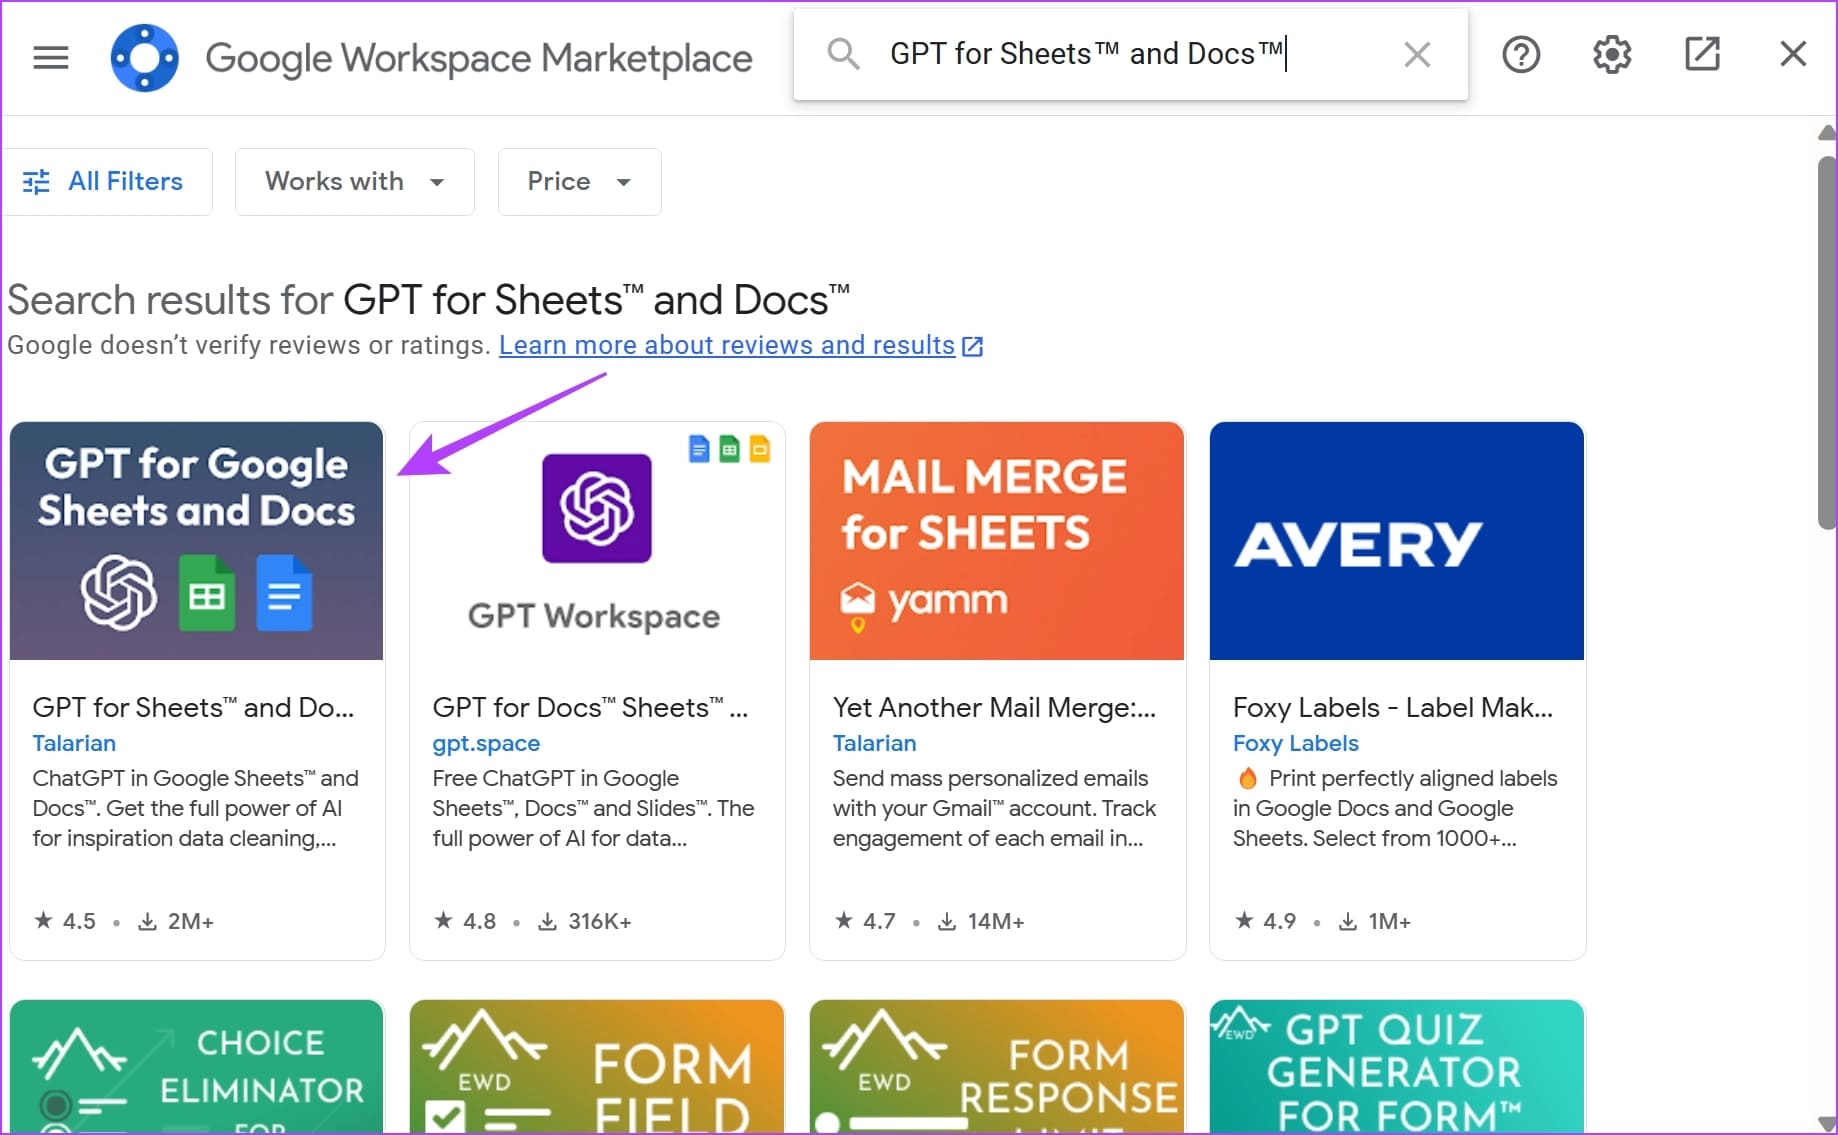Click the vertical scrollbar thumb
Viewport: 1838px width, 1135px height.
click(x=1827, y=342)
